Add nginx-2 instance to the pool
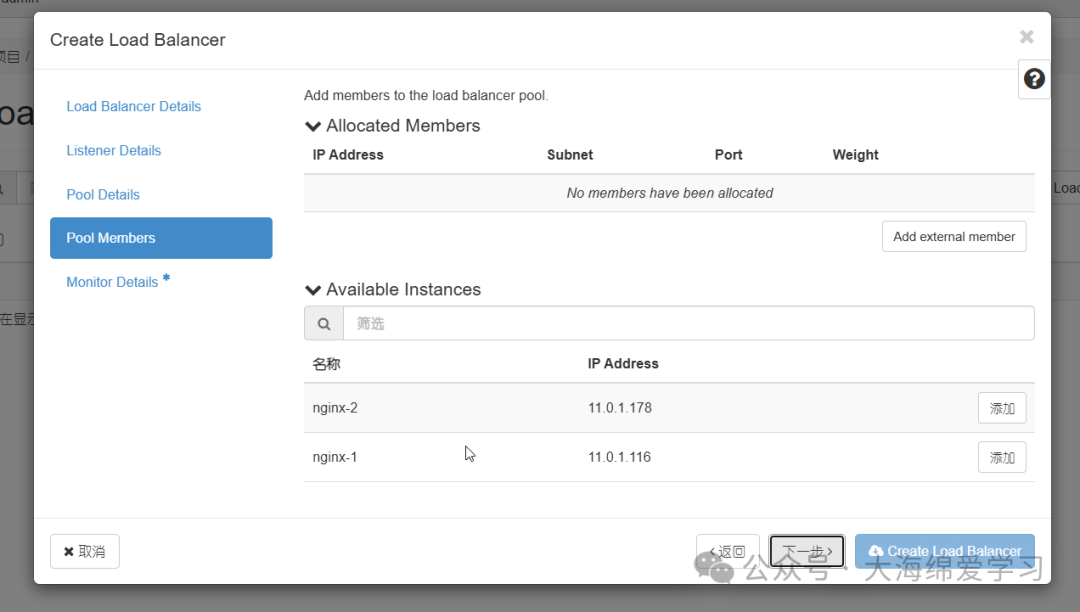Image resolution: width=1080 pixels, height=612 pixels. coord(1001,408)
